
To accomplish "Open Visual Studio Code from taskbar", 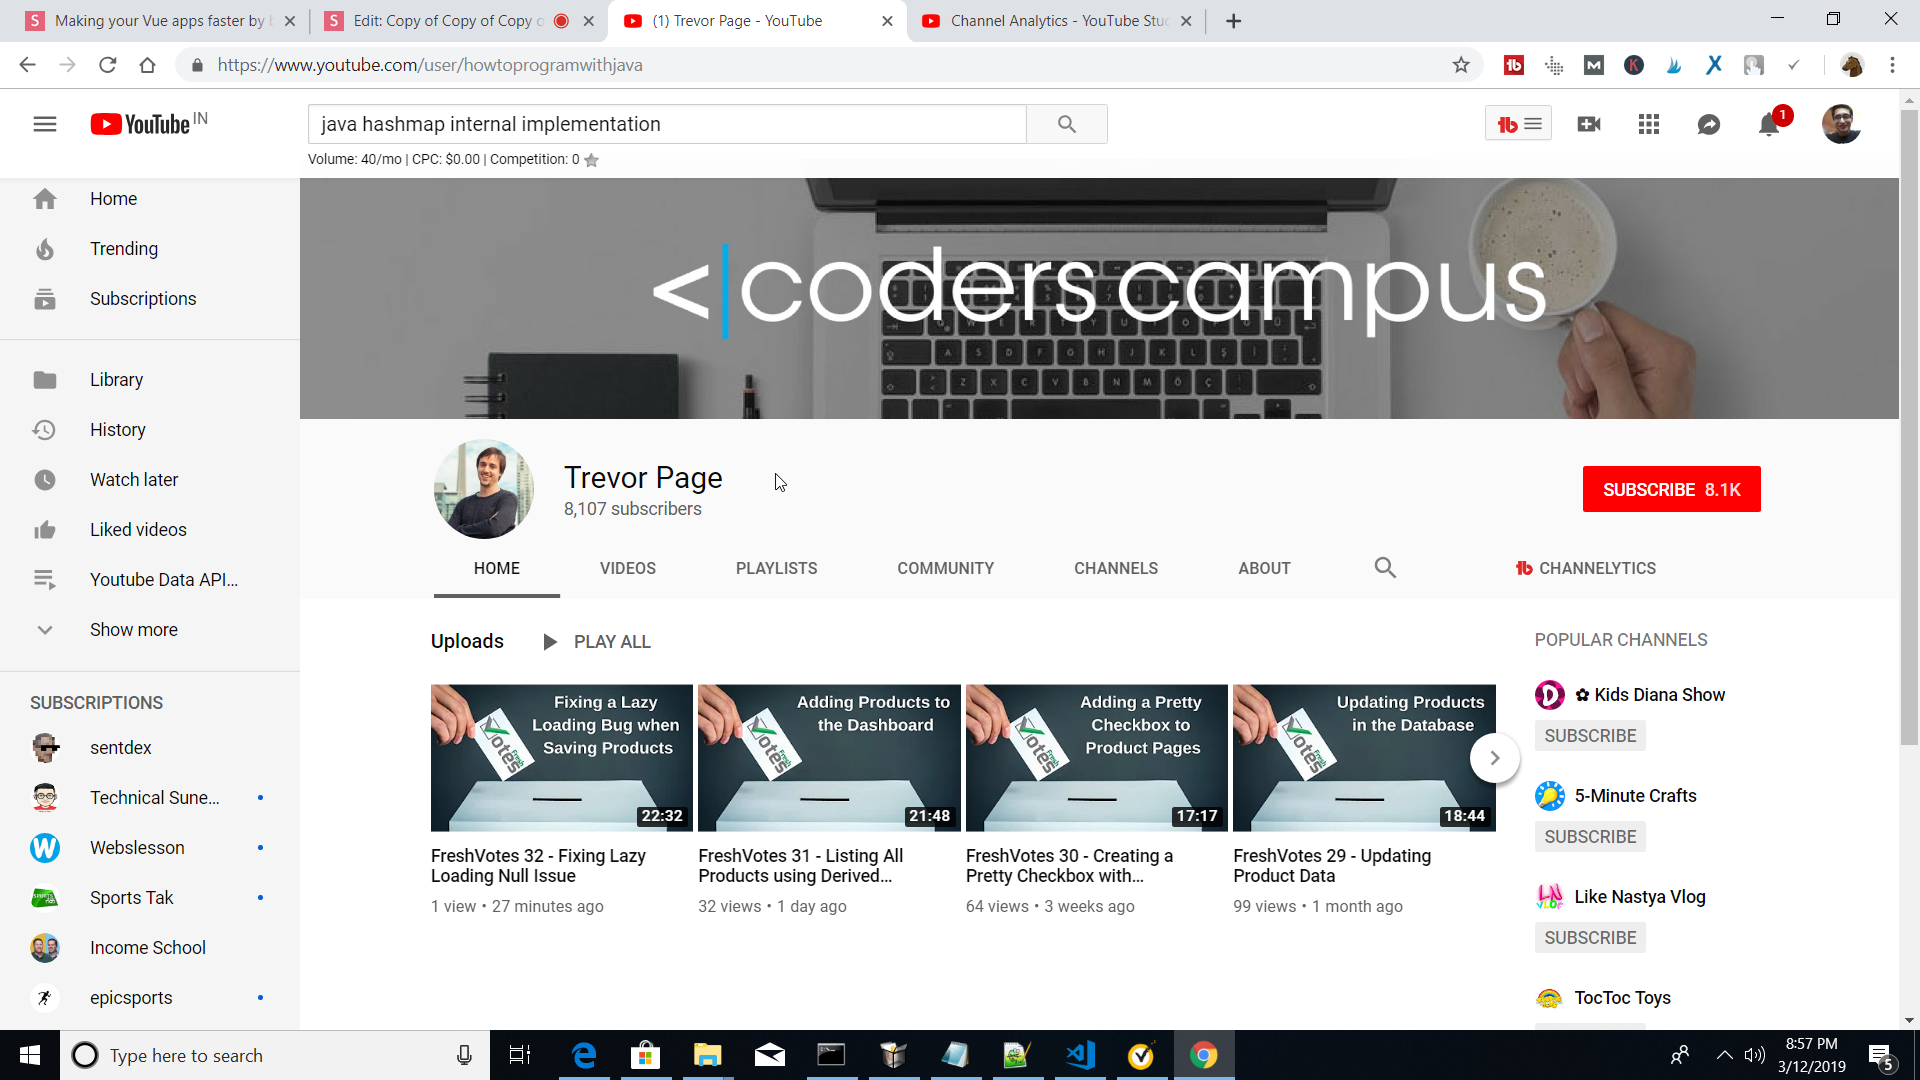I will pyautogui.click(x=1081, y=1055).
